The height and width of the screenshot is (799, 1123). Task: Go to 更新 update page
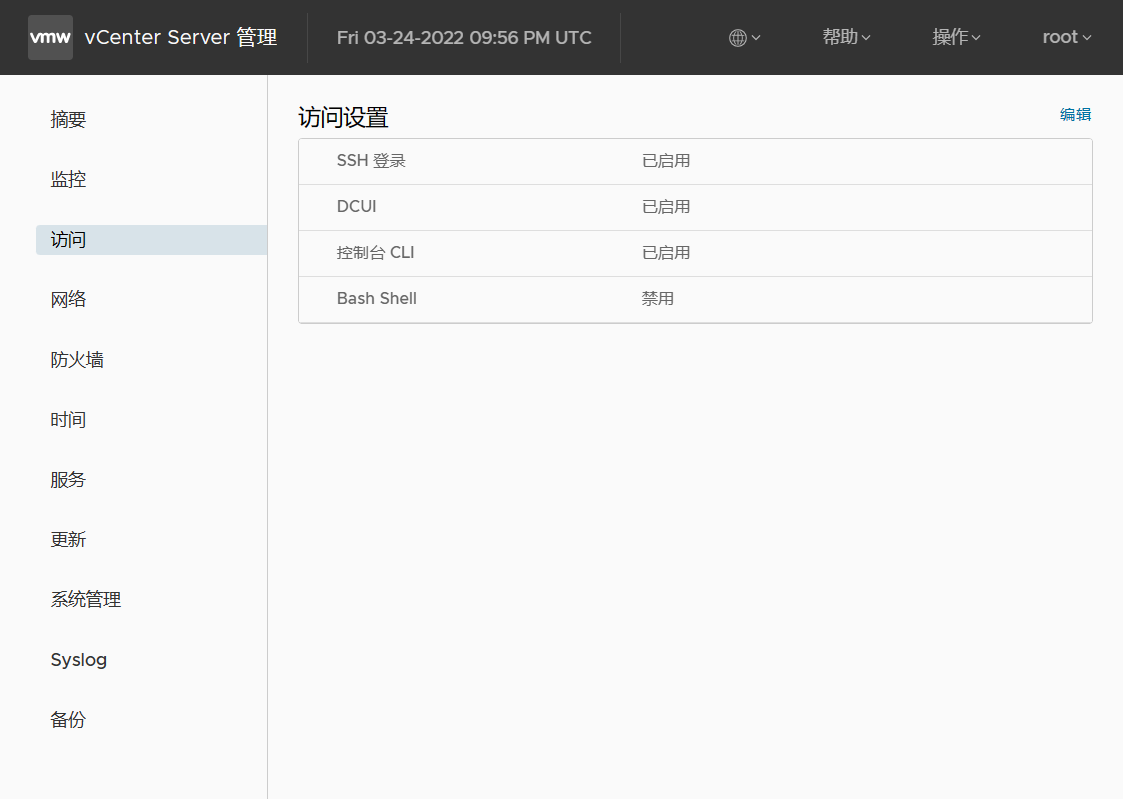pos(69,540)
